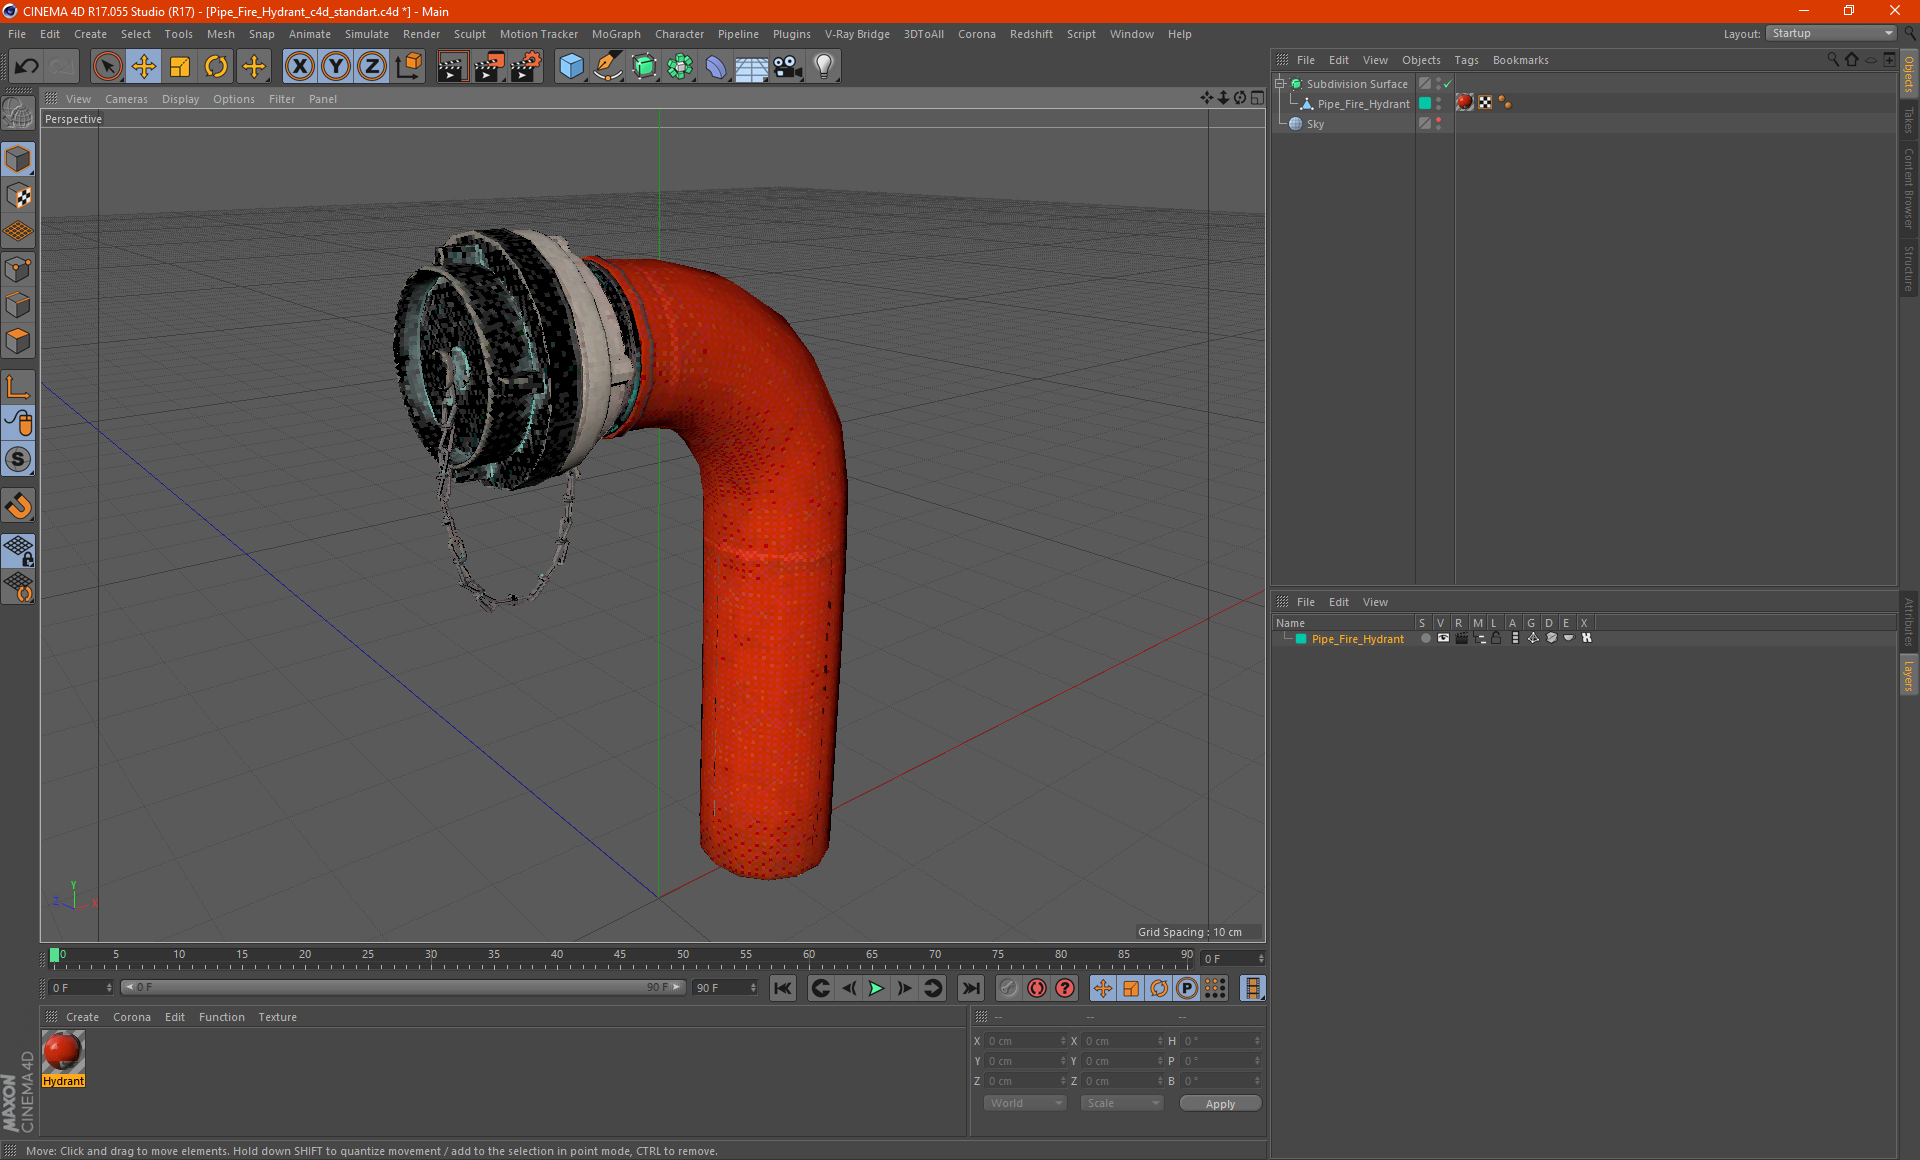The width and height of the screenshot is (1920, 1160).
Task: Switch to Points mode
Action: click(18, 269)
